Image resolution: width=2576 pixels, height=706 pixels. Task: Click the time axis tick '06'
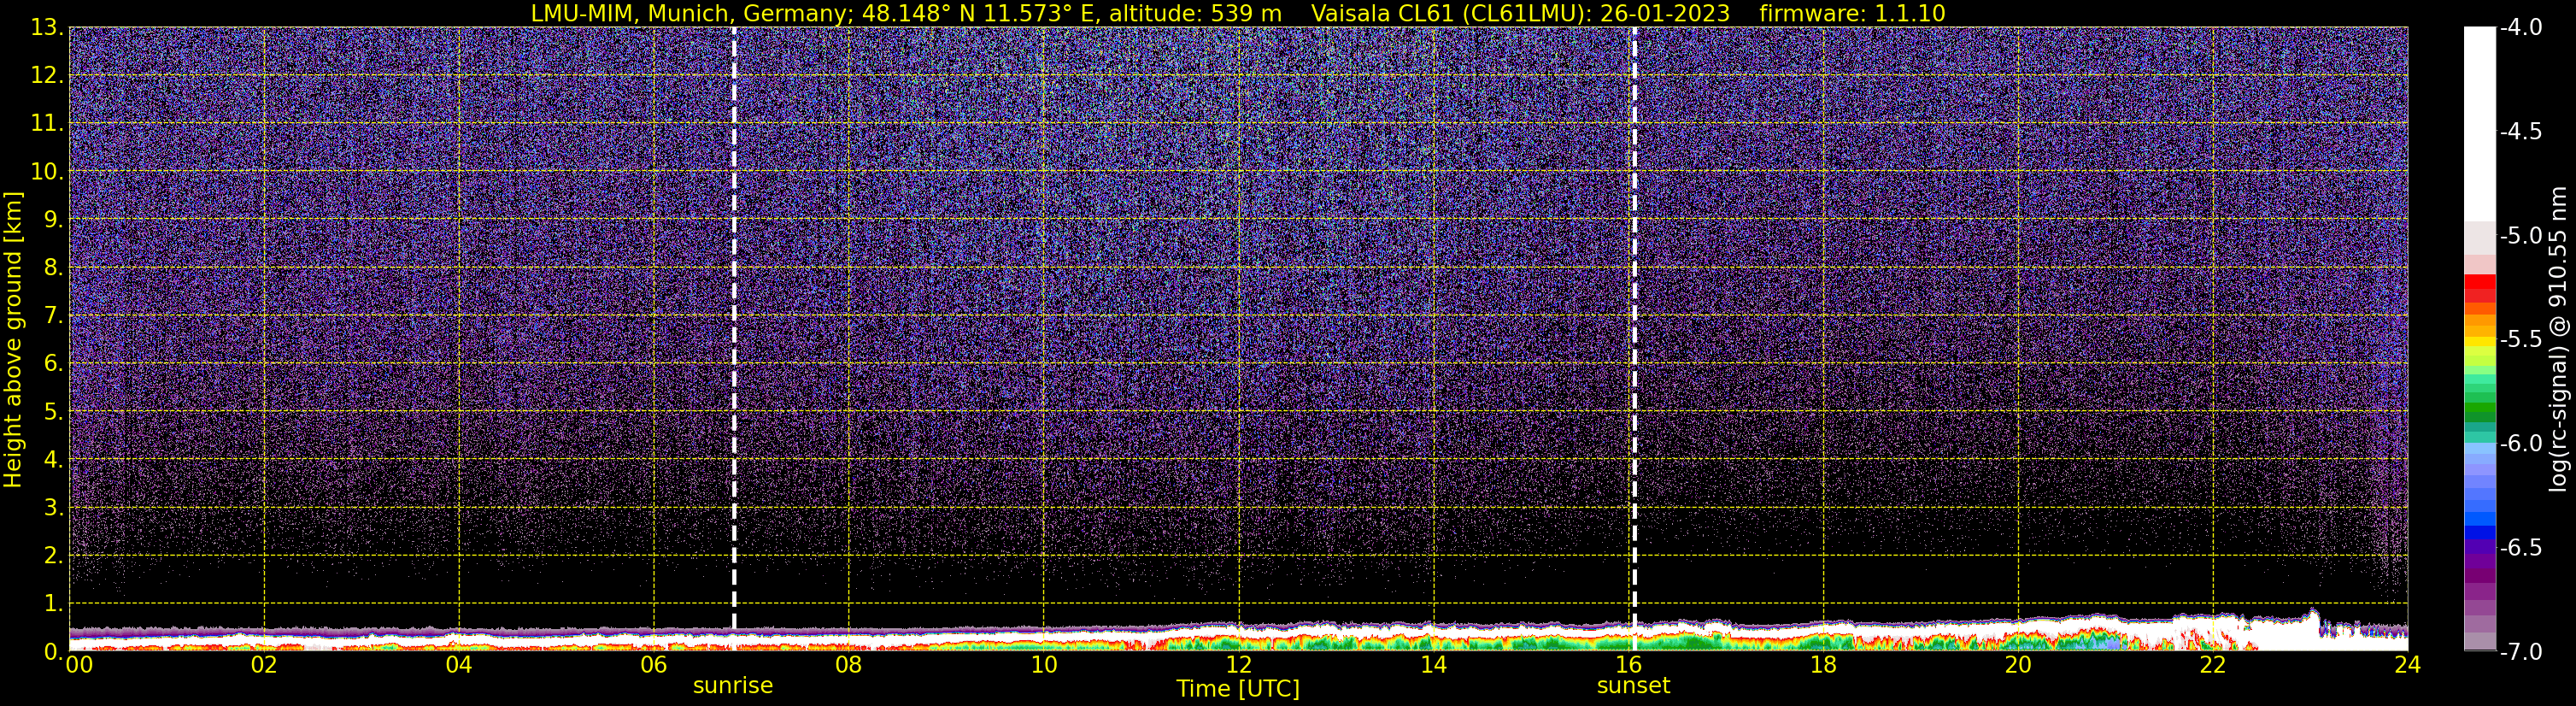click(654, 664)
